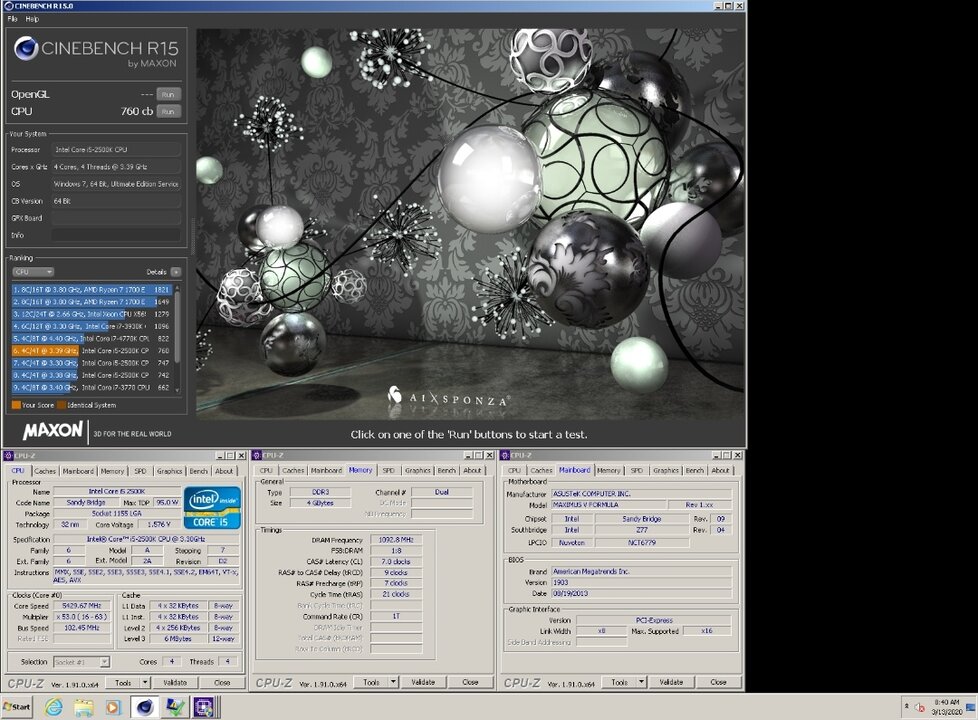Open the File menu in Cinebench

point(12,19)
